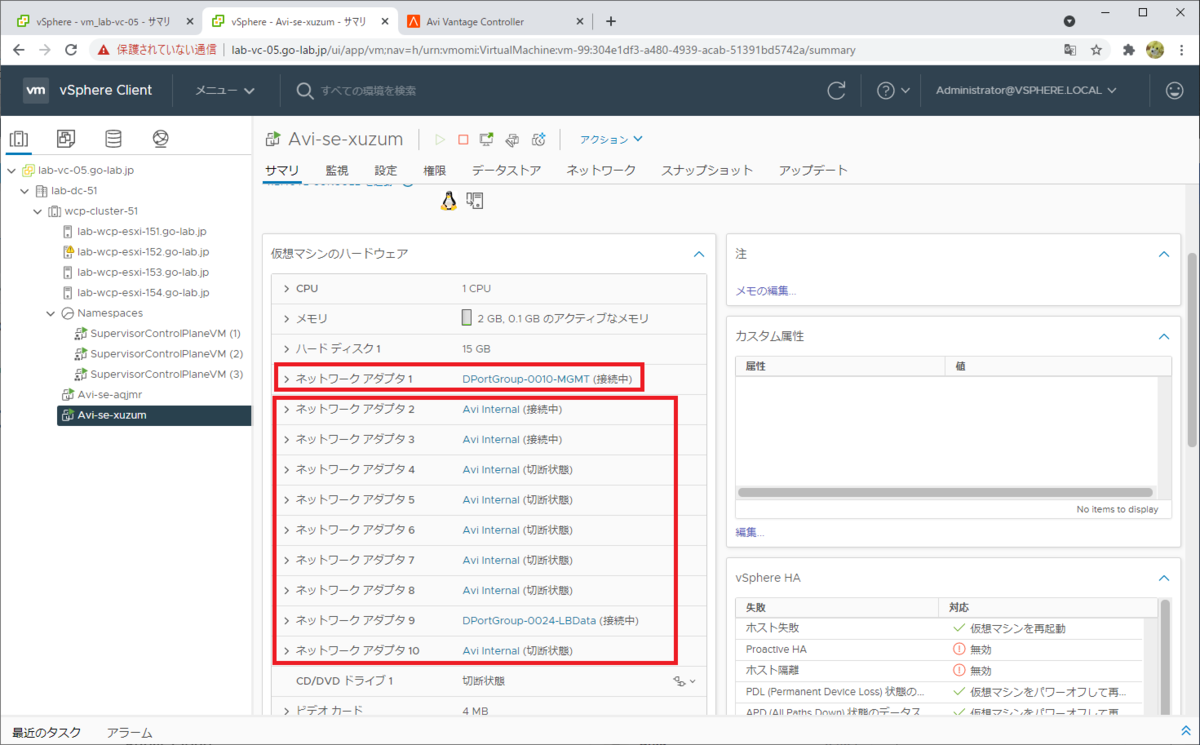Viewport: 1200px width, 745px height.
Task: Switch to the 権限 tab
Action: [x=435, y=170]
